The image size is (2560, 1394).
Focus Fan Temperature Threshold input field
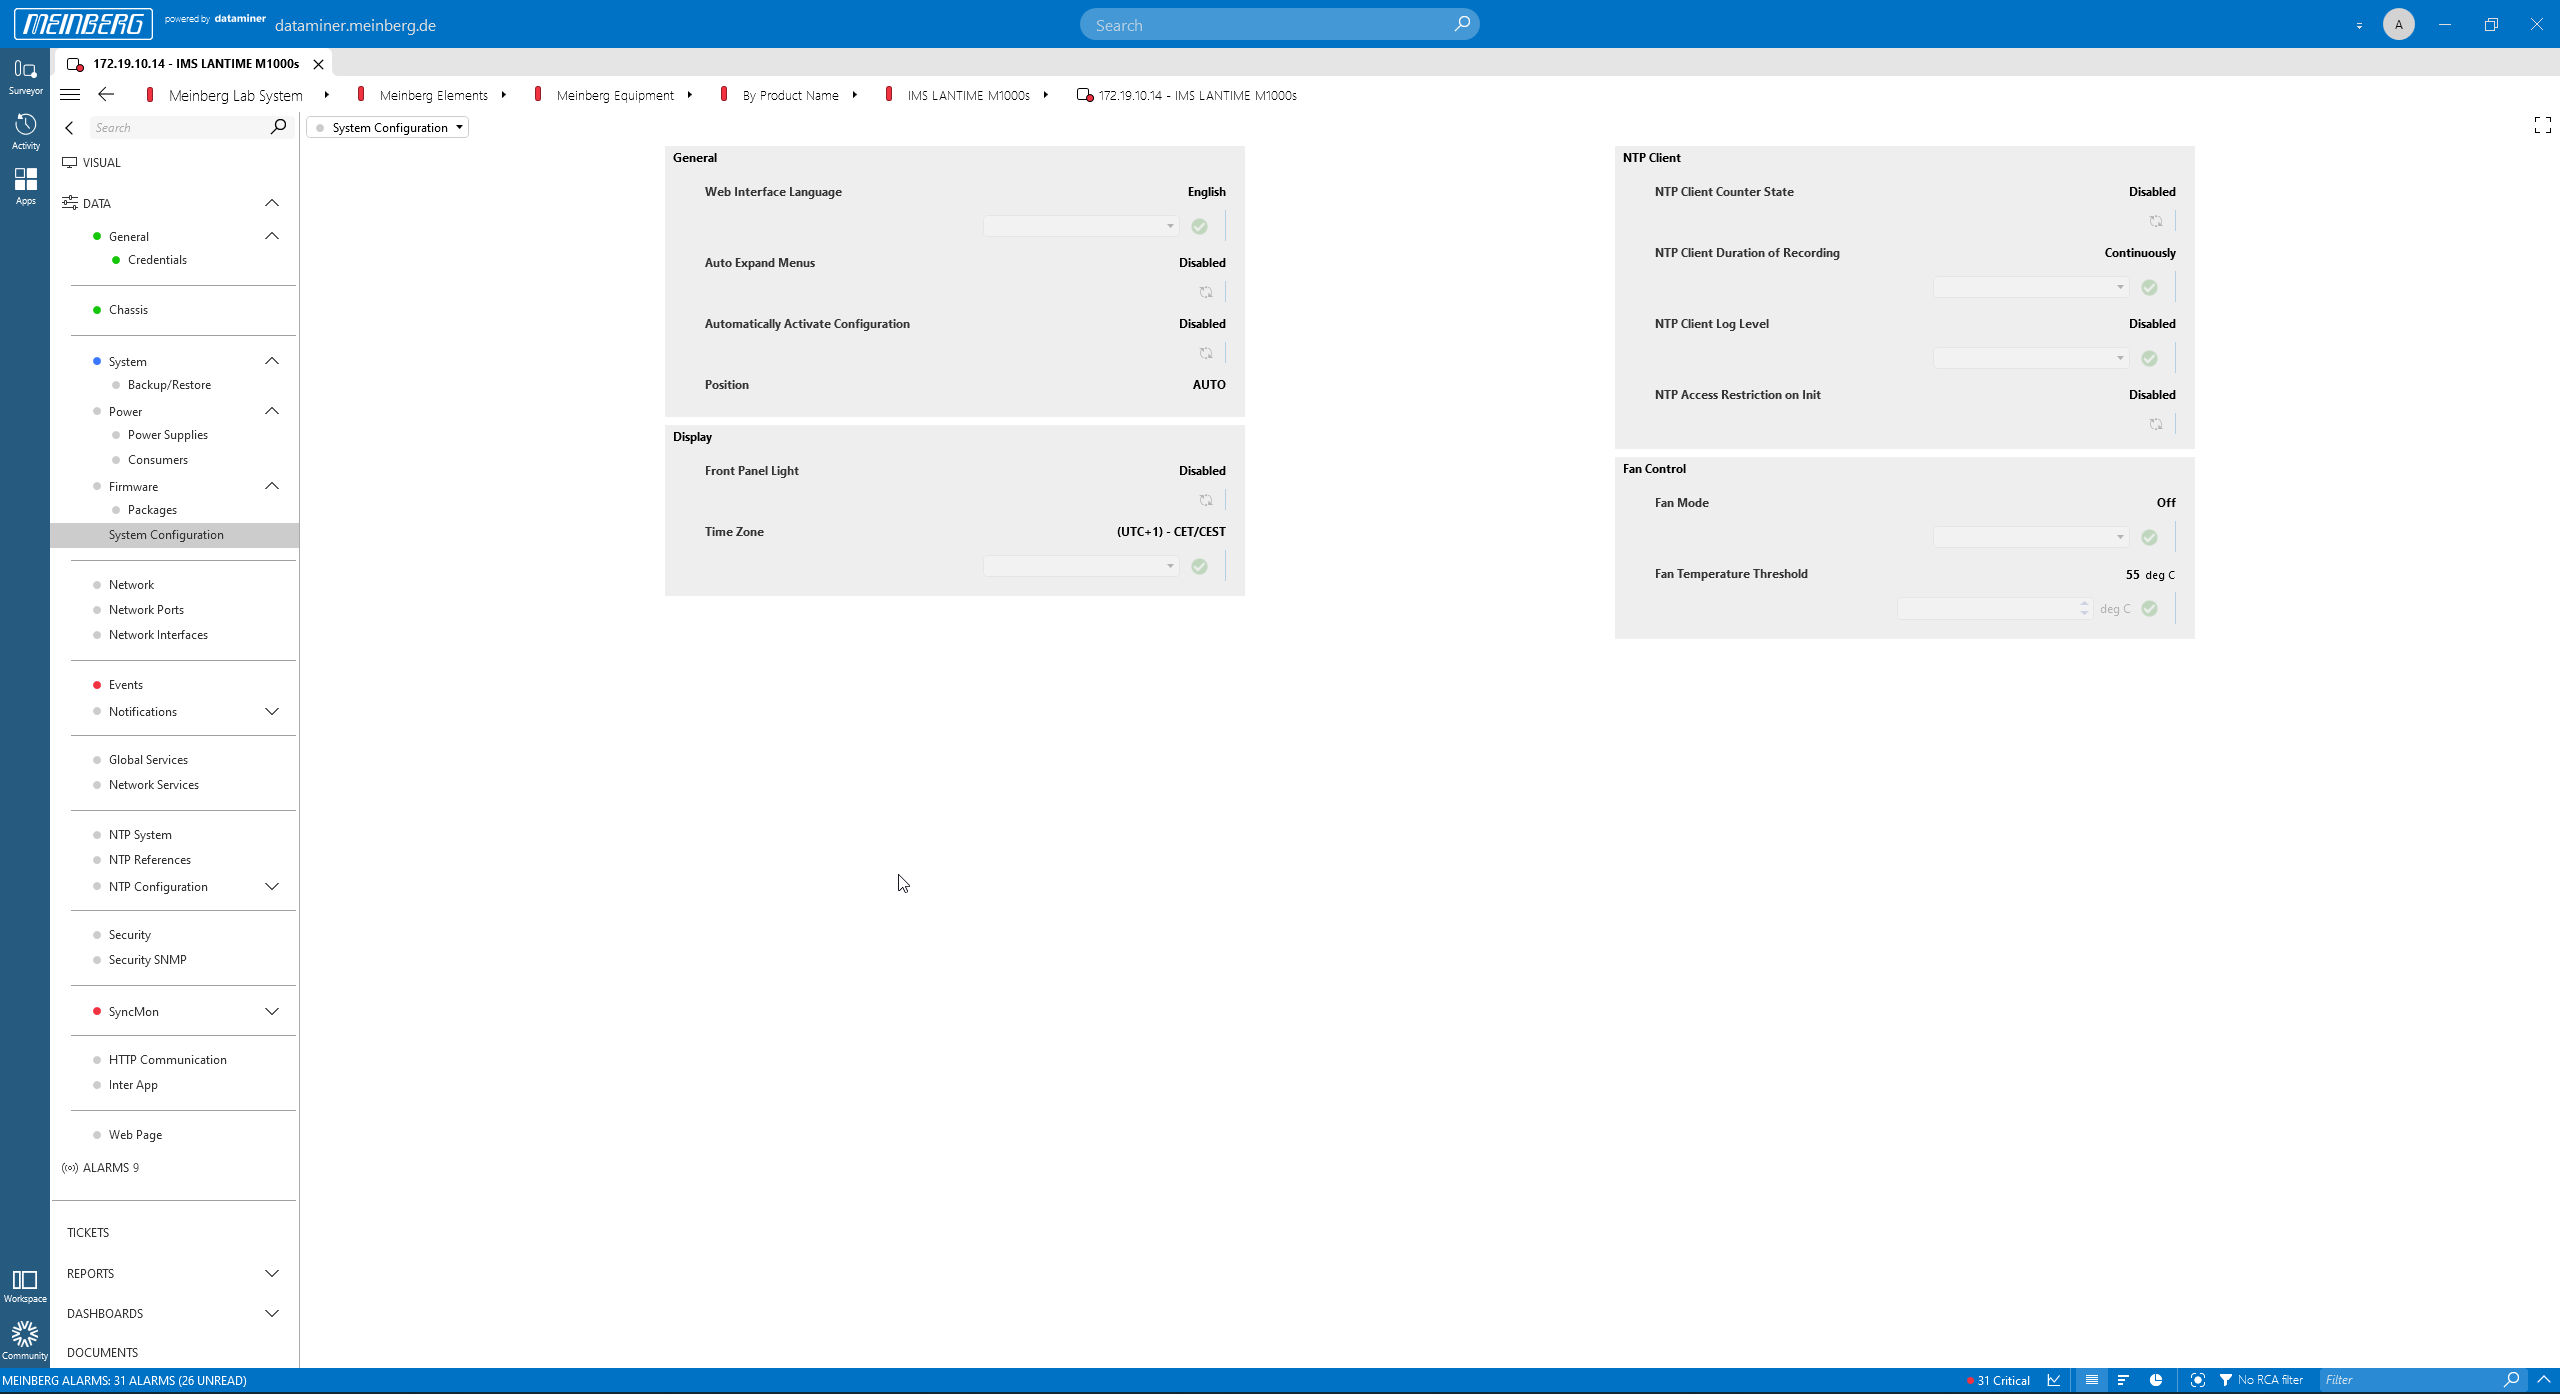(x=1986, y=609)
